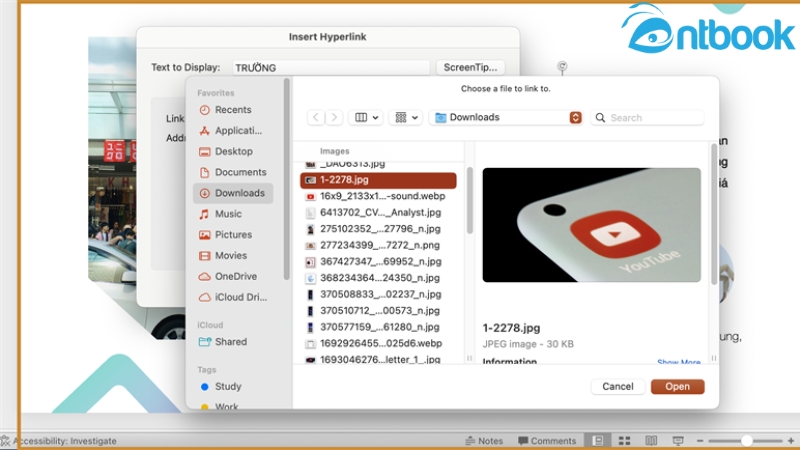
Task: Select file 1692926455...025d6.webp
Action: click(x=378, y=343)
